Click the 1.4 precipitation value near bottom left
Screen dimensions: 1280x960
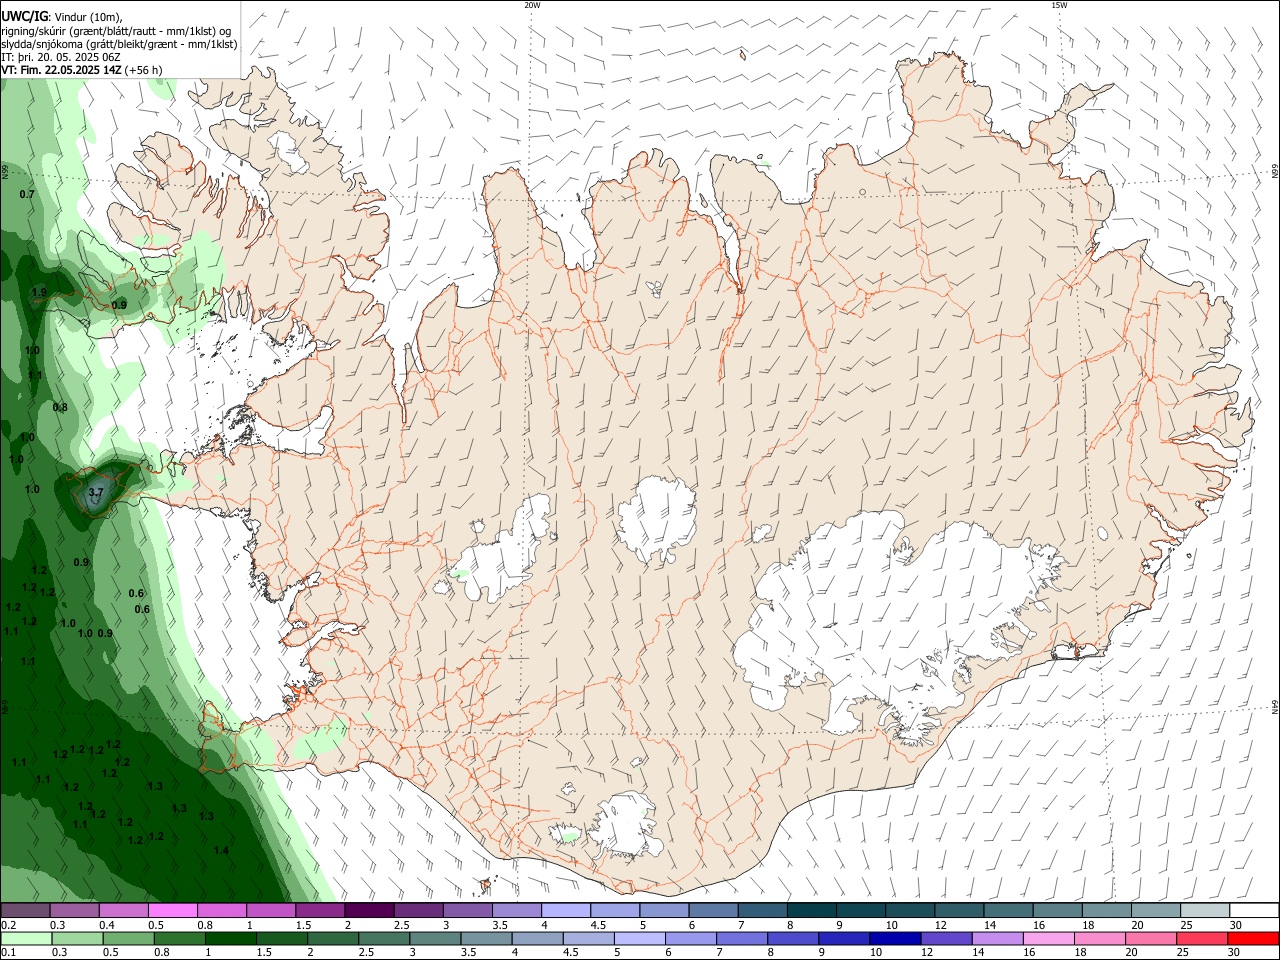pyautogui.click(x=221, y=850)
